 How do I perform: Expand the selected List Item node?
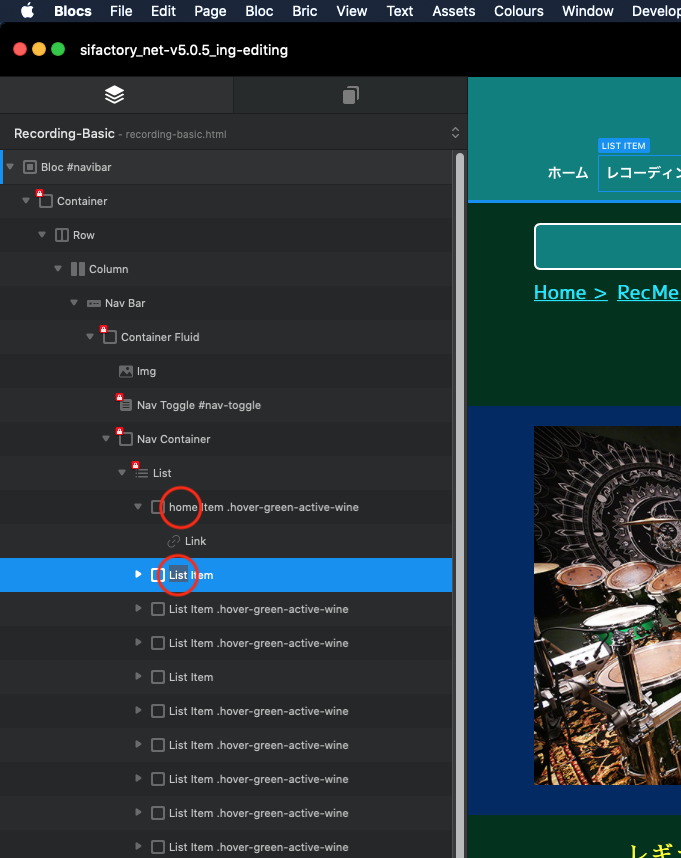(138, 575)
